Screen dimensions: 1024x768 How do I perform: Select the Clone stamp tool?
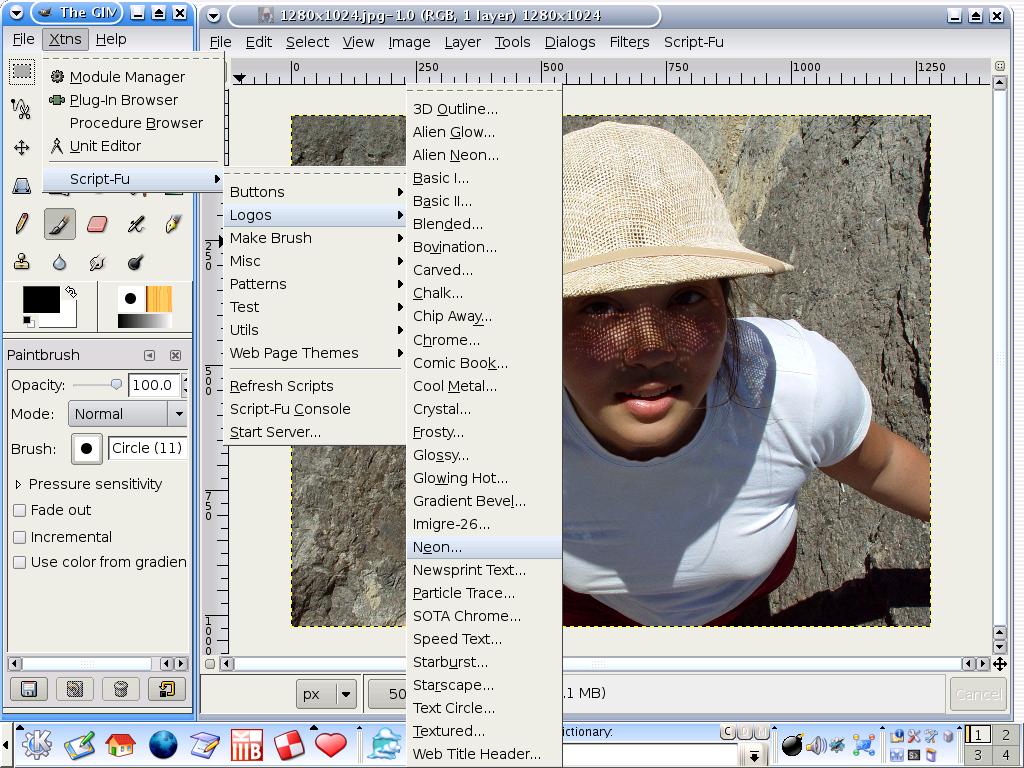(21, 262)
